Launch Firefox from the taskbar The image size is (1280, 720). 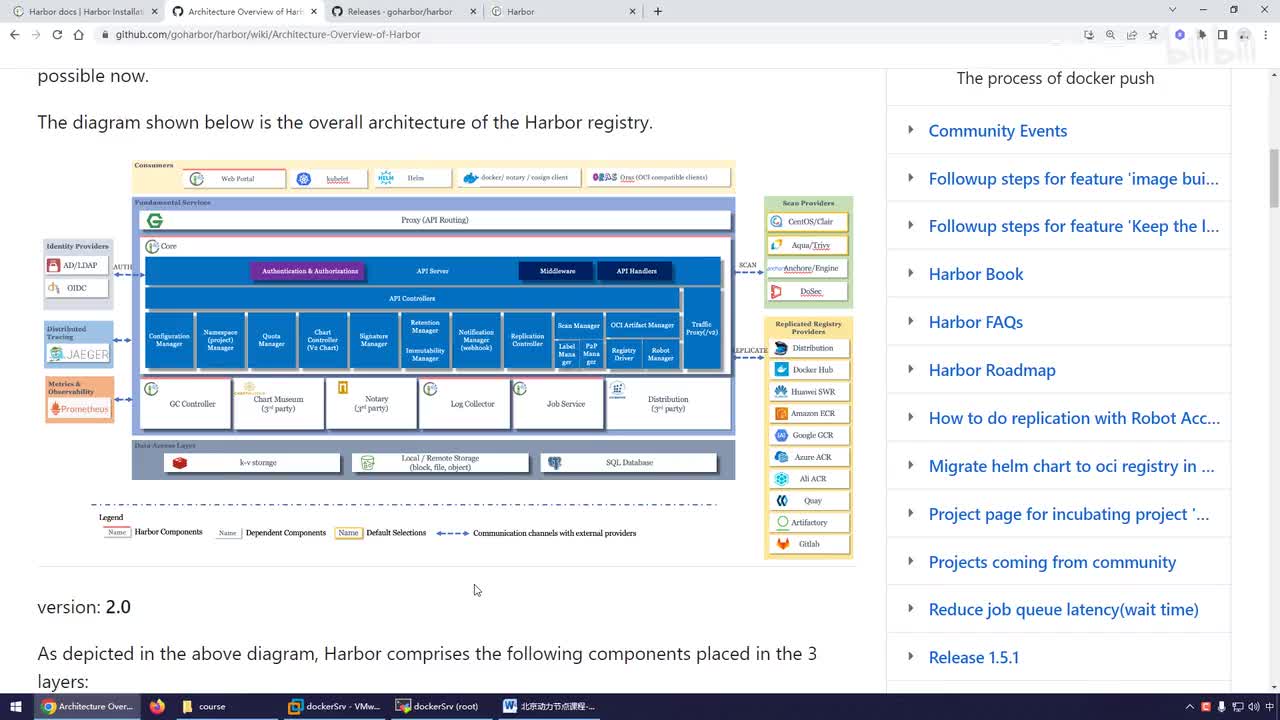click(157, 706)
